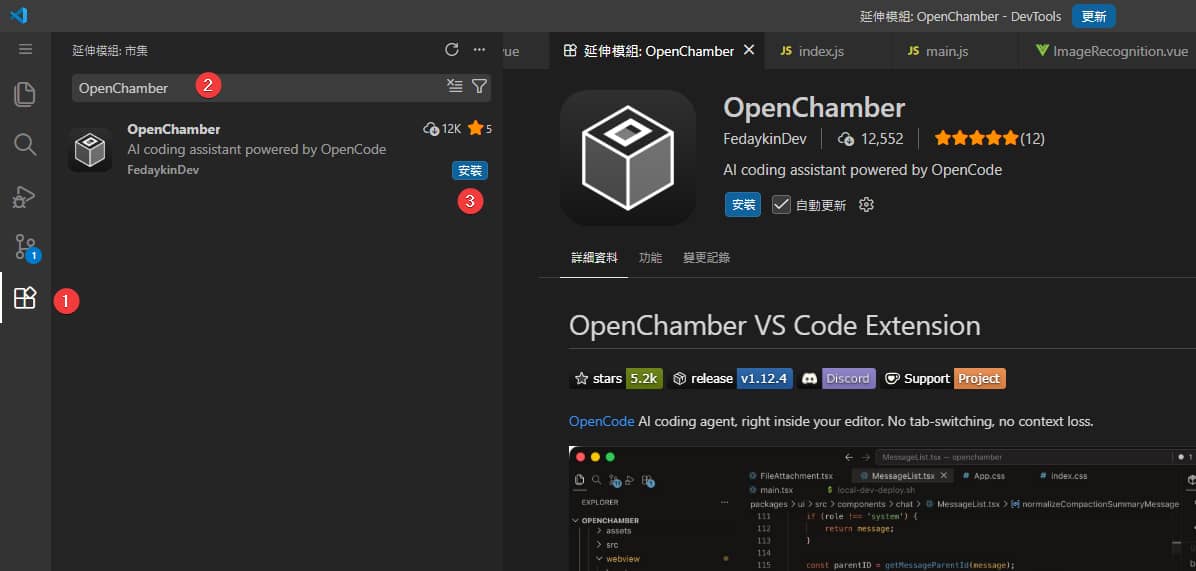Click the OpenChamber VS Code Extension heading
The image size is (1196, 571).
pyautogui.click(x=775, y=326)
